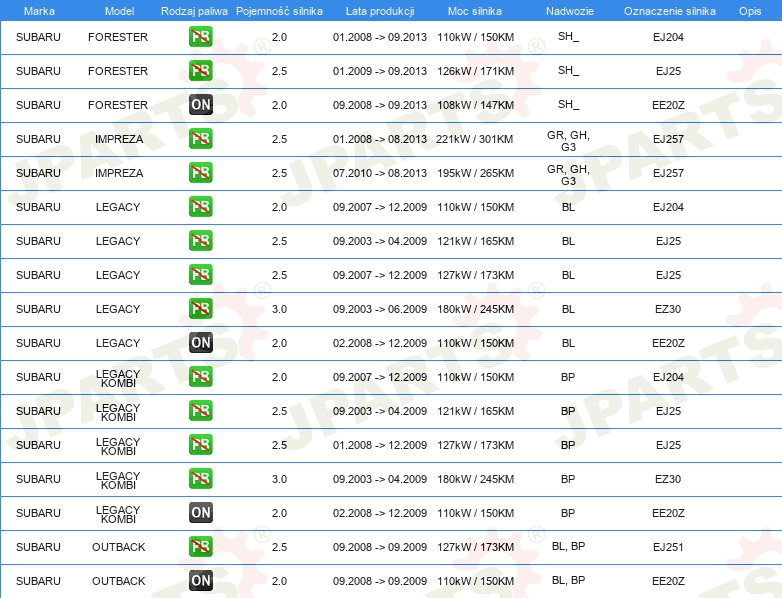
Task: Click the 221kW / 301KM power value
Action: (x=474, y=139)
